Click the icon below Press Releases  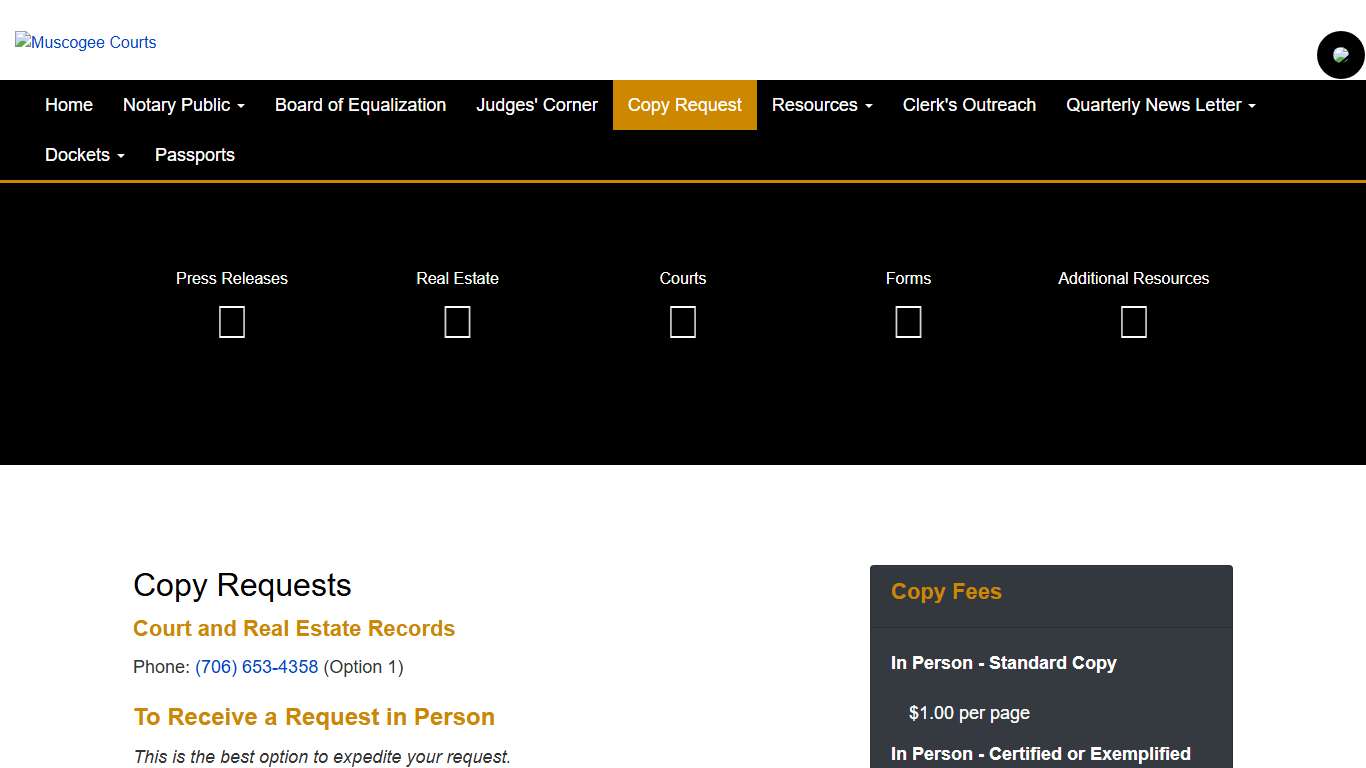[x=232, y=322]
